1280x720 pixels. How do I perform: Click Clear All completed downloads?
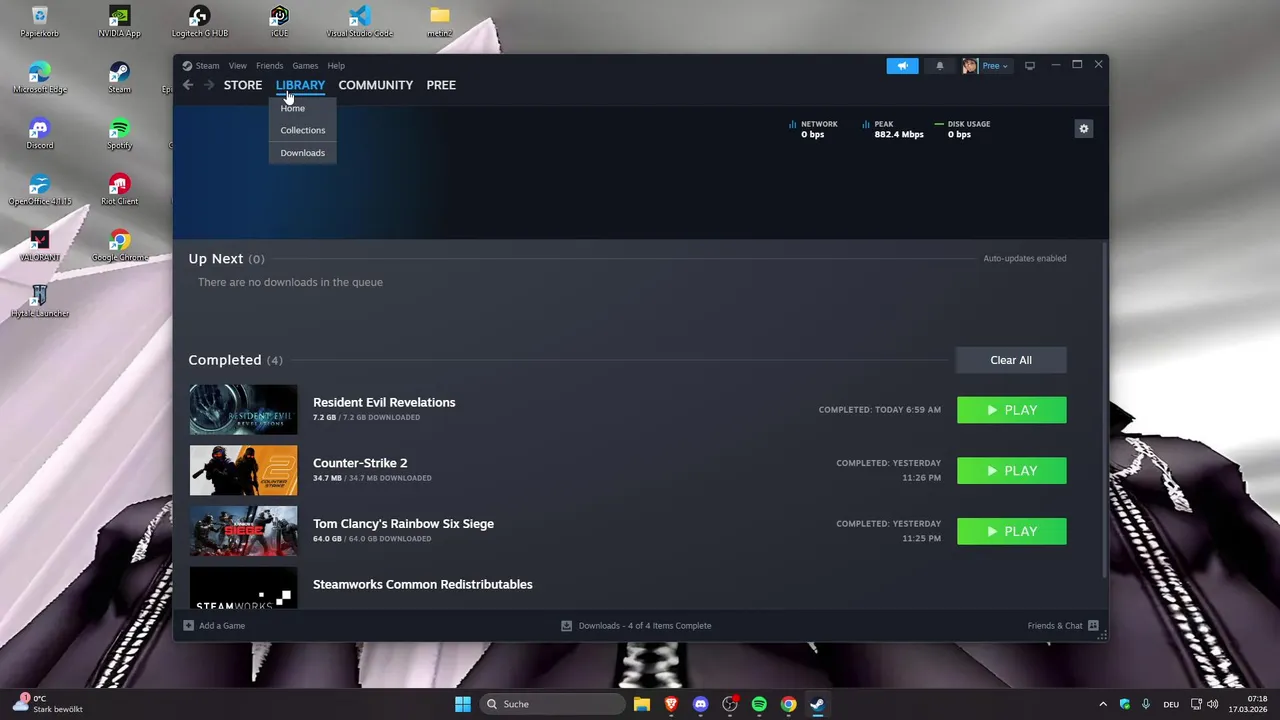(x=1011, y=360)
